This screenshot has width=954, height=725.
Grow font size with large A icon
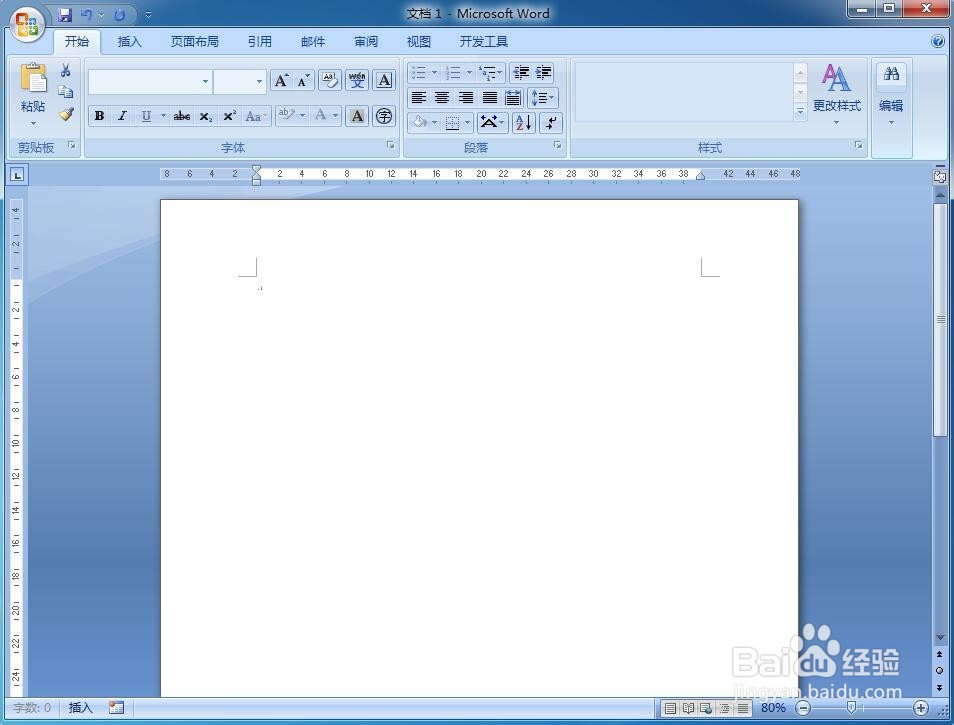(281, 80)
